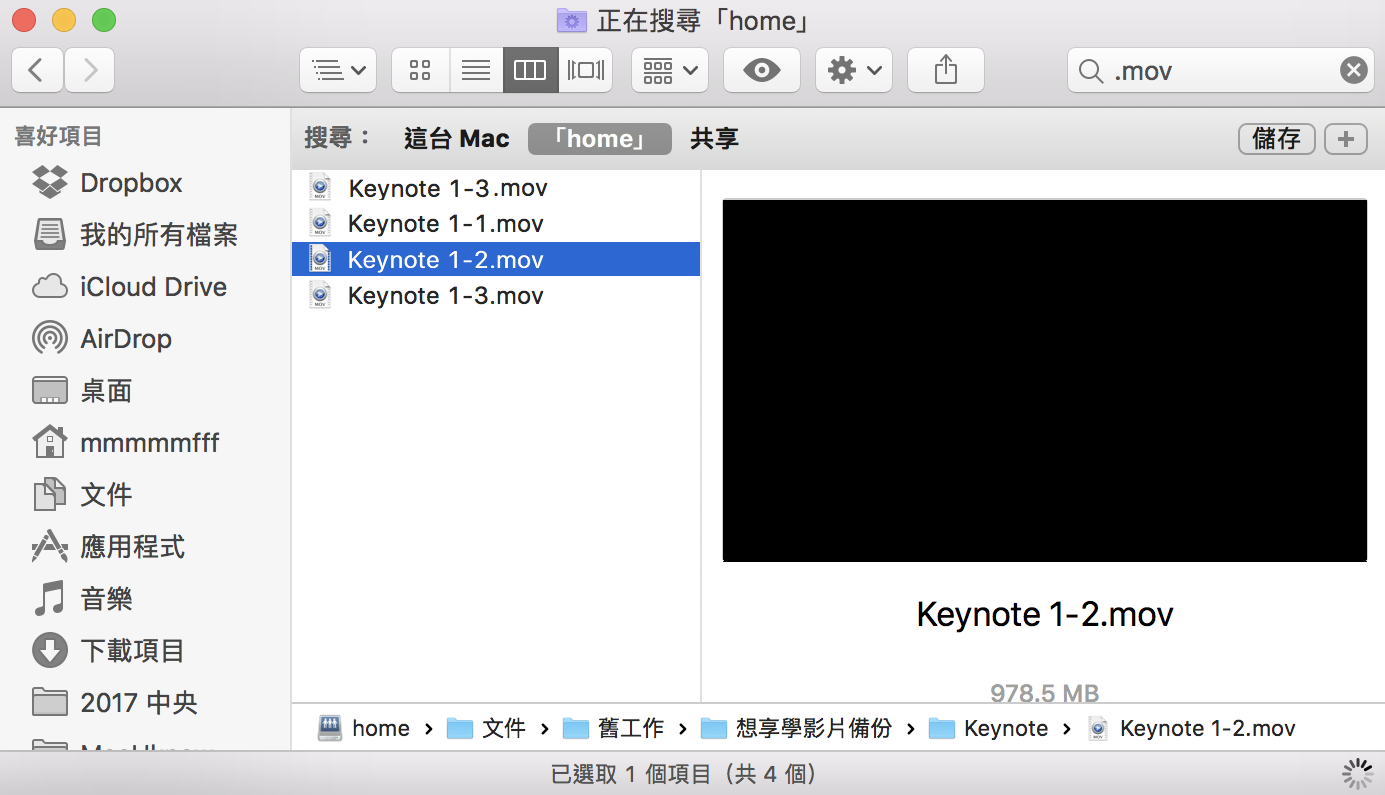Set search scope to 共享
Screen dimensions: 1385x795
click(714, 139)
